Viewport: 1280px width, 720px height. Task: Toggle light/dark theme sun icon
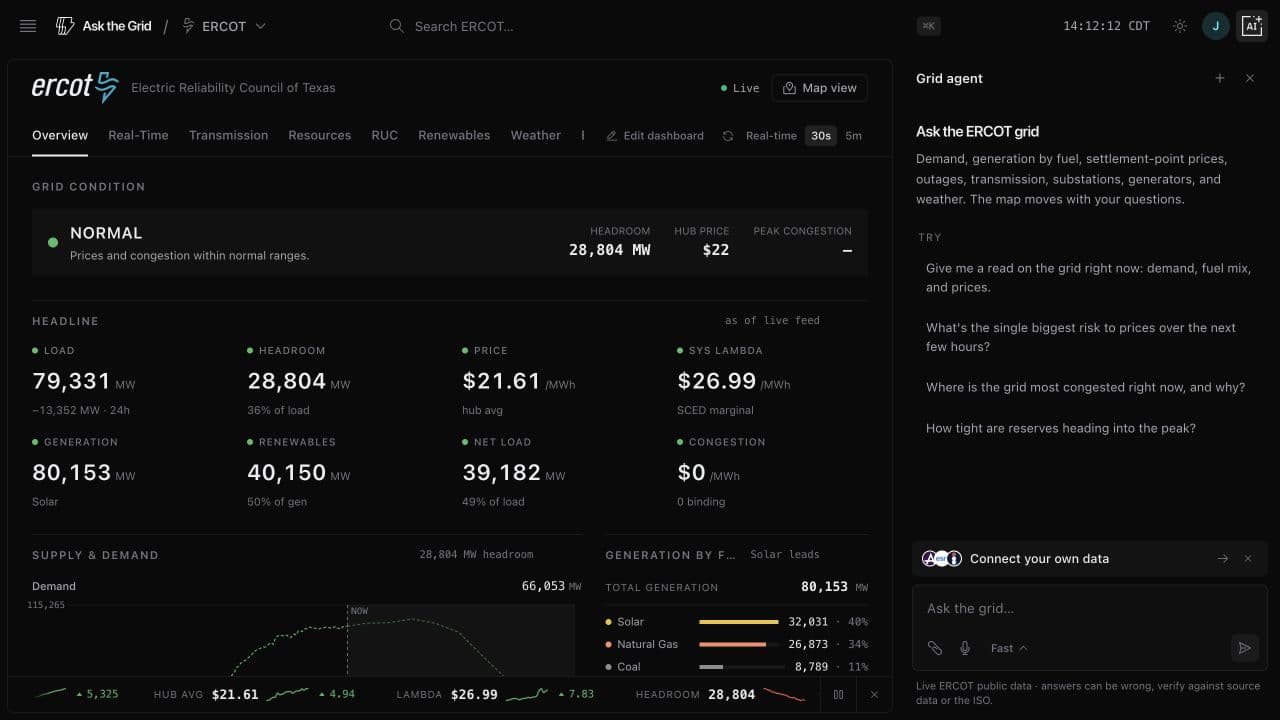[1180, 26]
